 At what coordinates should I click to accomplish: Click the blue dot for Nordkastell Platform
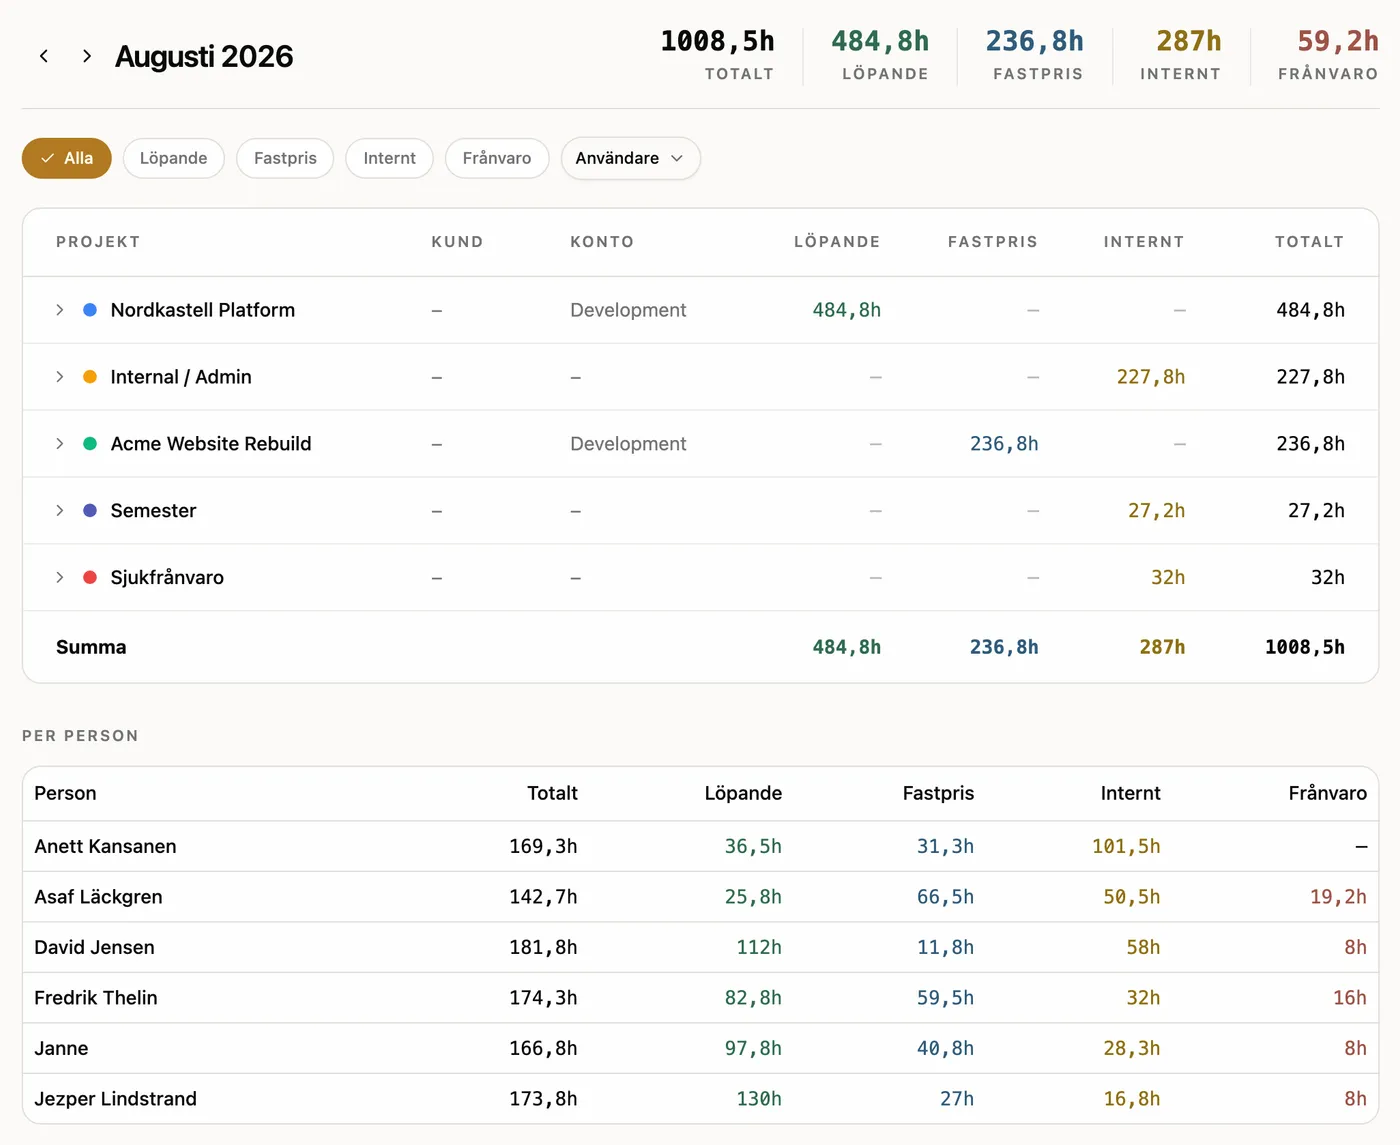point(90,310)
